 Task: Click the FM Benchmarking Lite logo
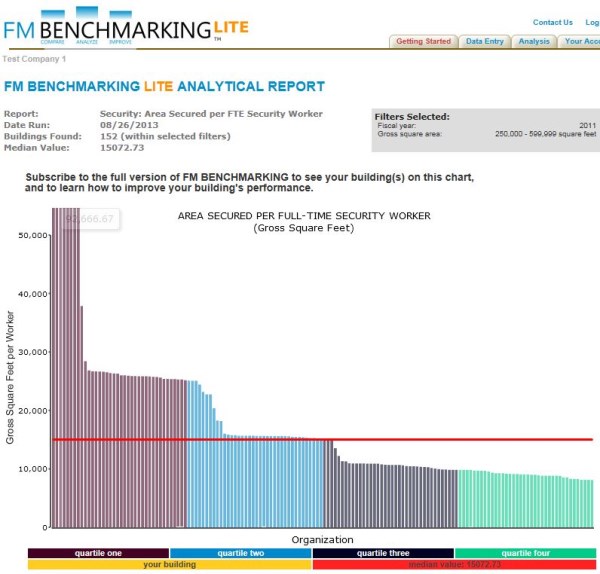pos(126,26)
